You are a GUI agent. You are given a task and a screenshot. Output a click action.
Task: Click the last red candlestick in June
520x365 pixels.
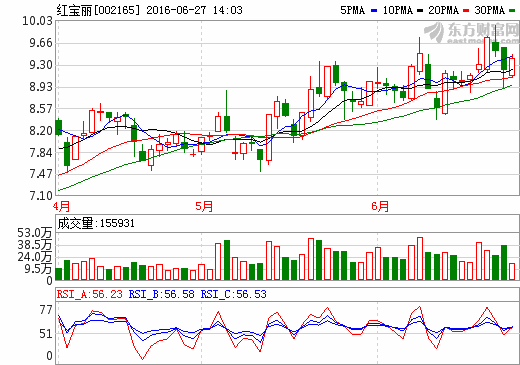(512, 67)
